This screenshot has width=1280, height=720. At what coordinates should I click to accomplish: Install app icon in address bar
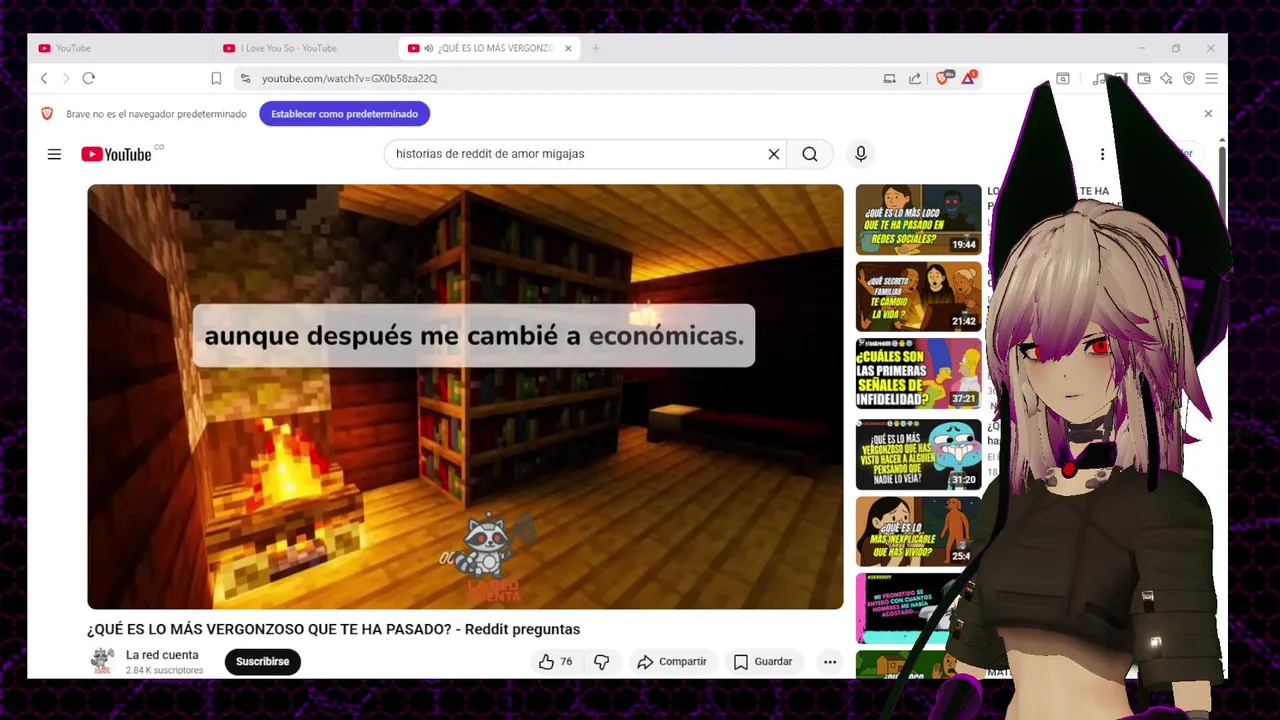point(889,78)
